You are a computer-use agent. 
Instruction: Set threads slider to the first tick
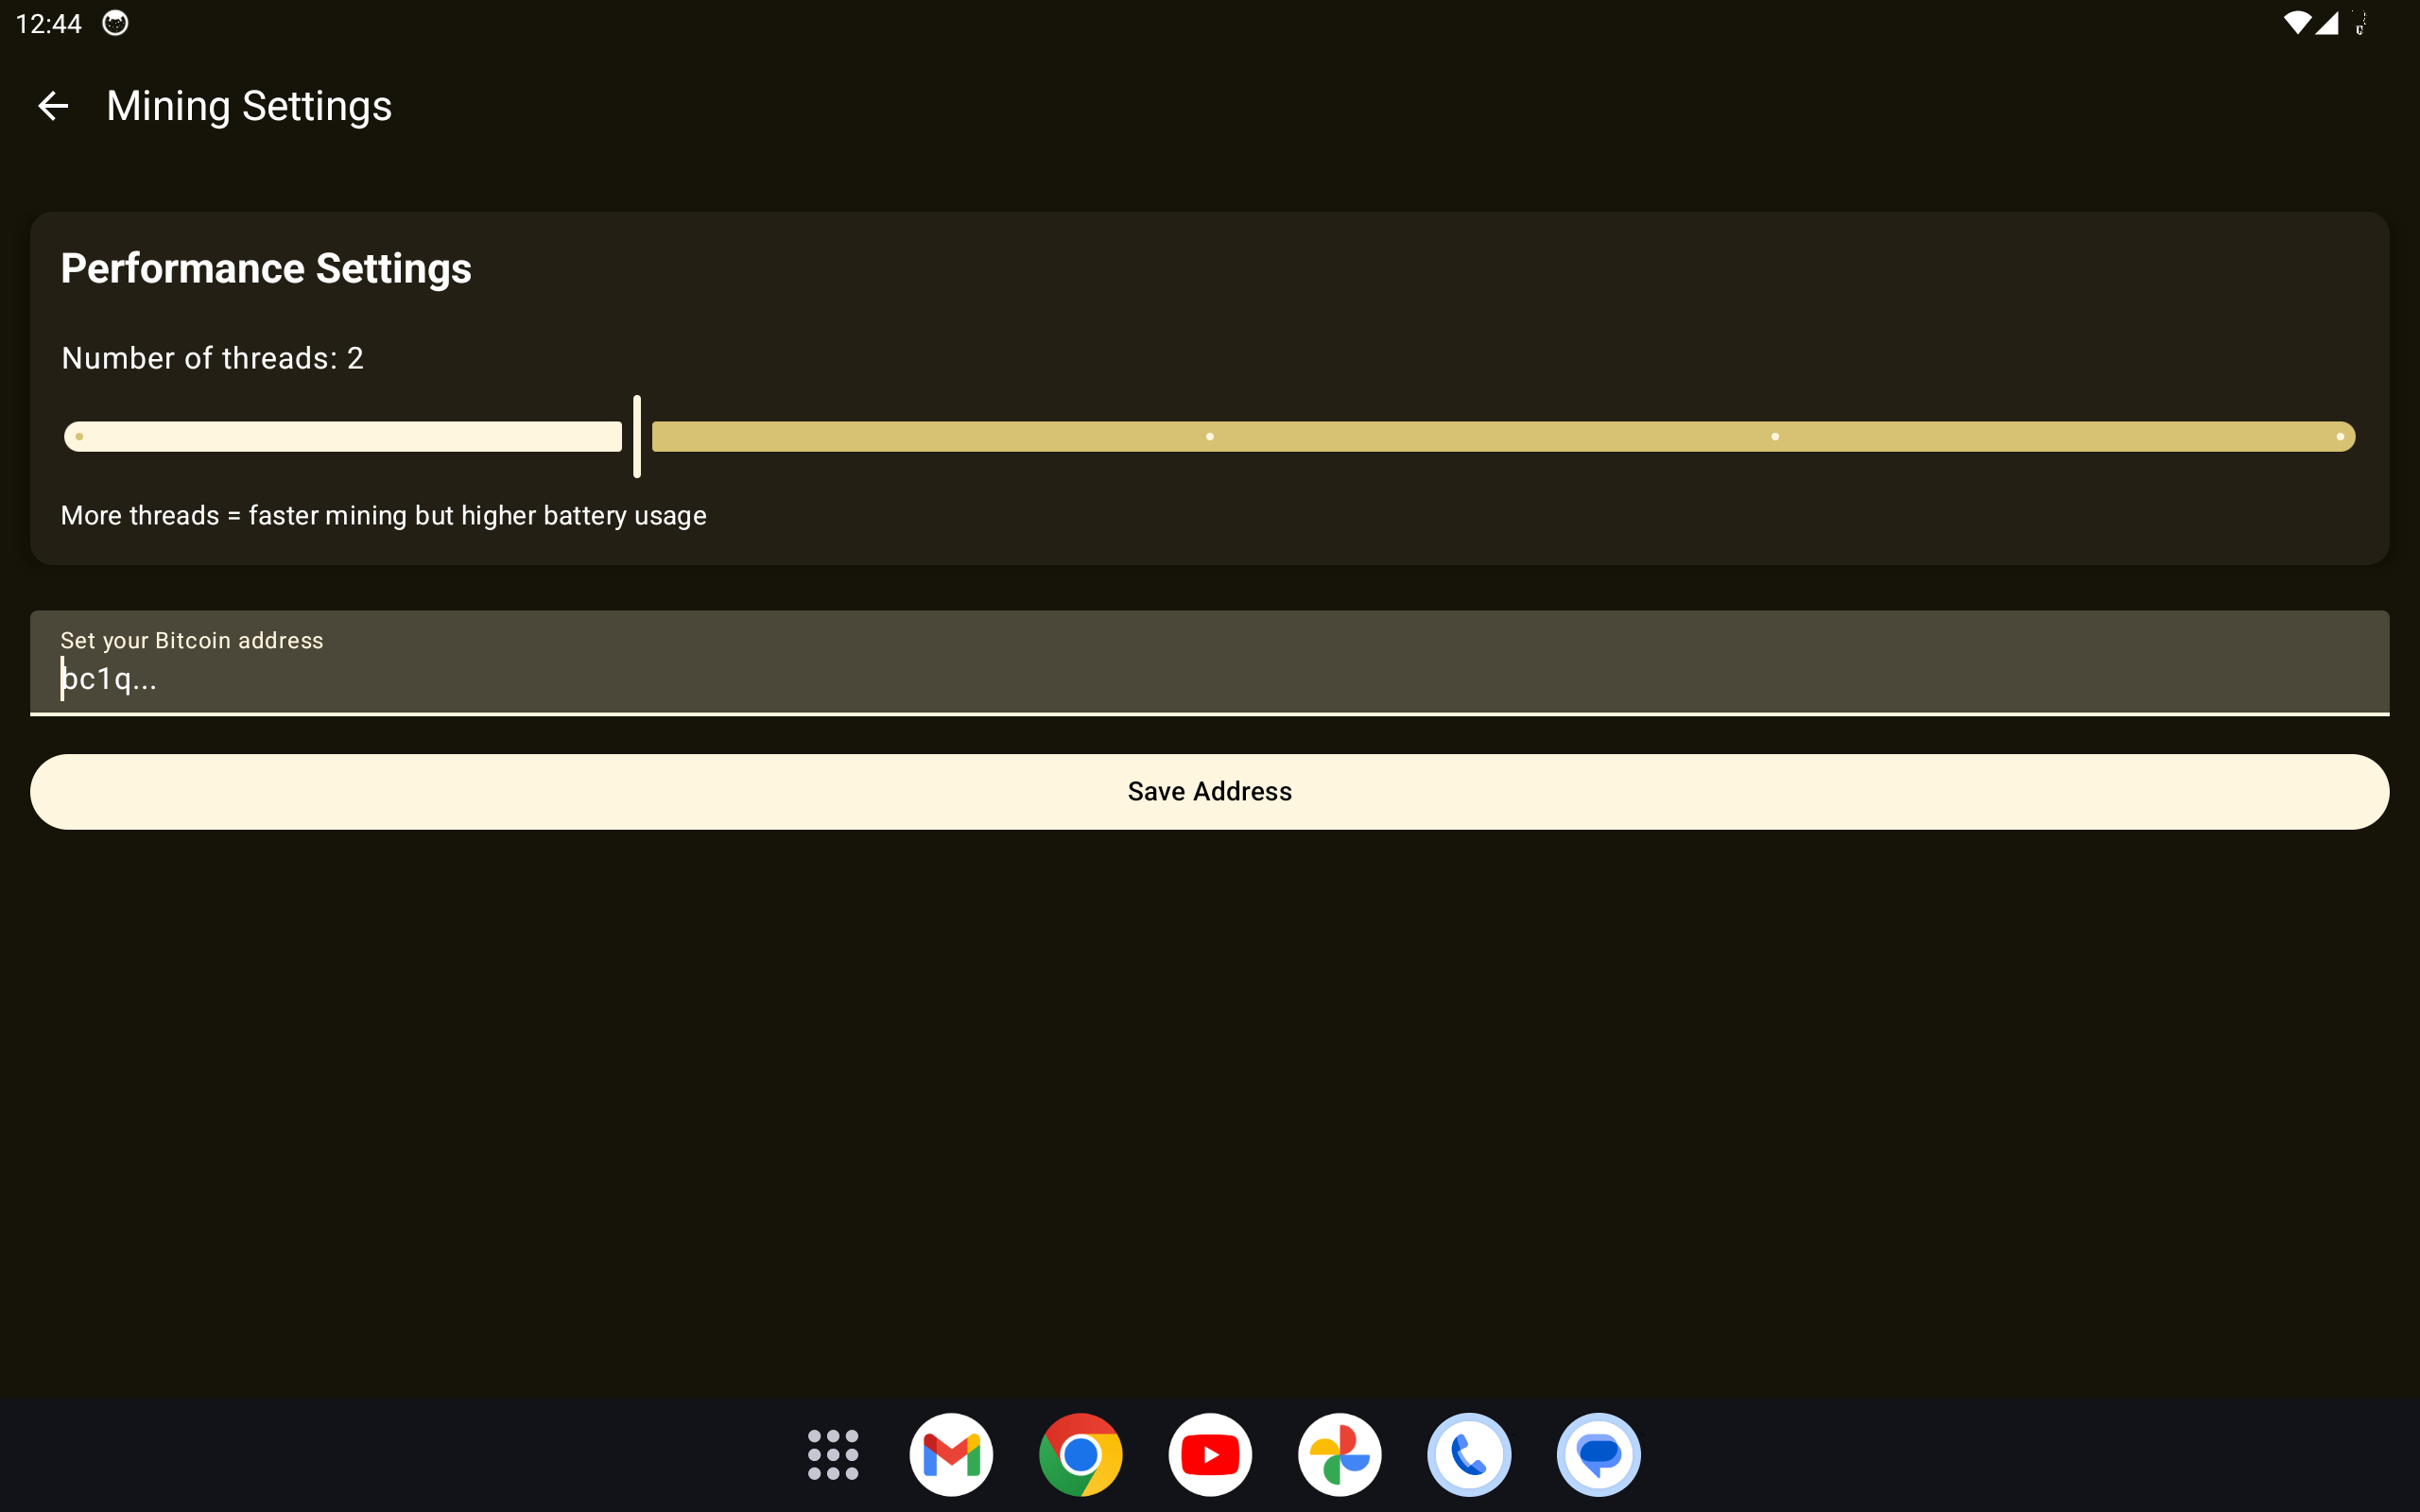(x=80, y=436)
